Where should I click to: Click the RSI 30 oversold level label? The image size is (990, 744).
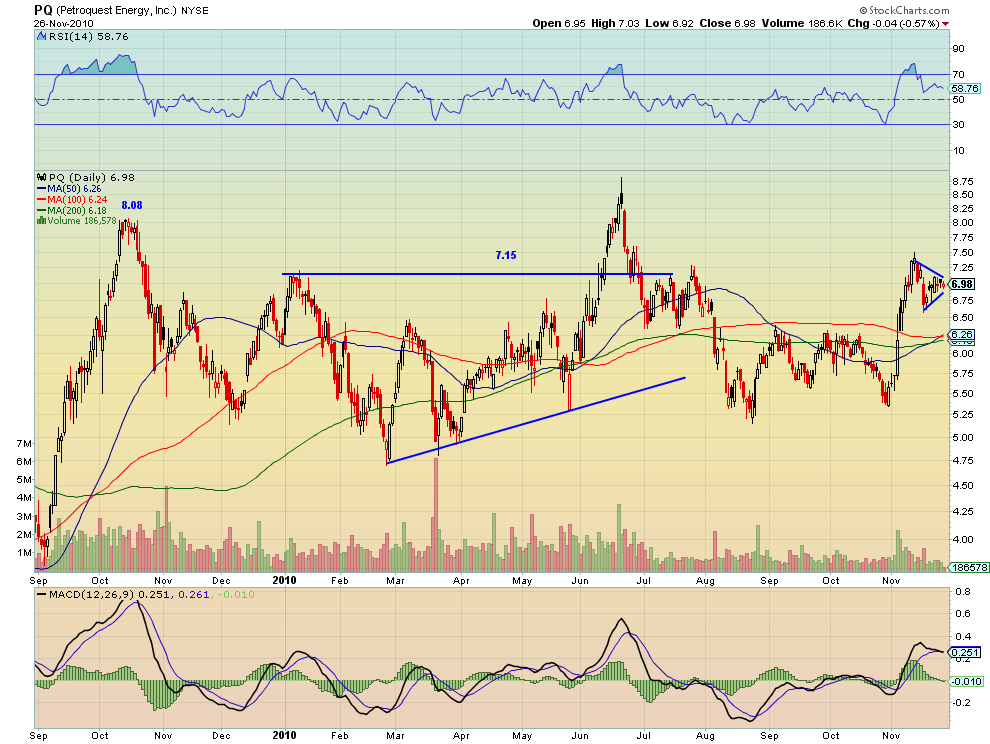coord(958,124)
